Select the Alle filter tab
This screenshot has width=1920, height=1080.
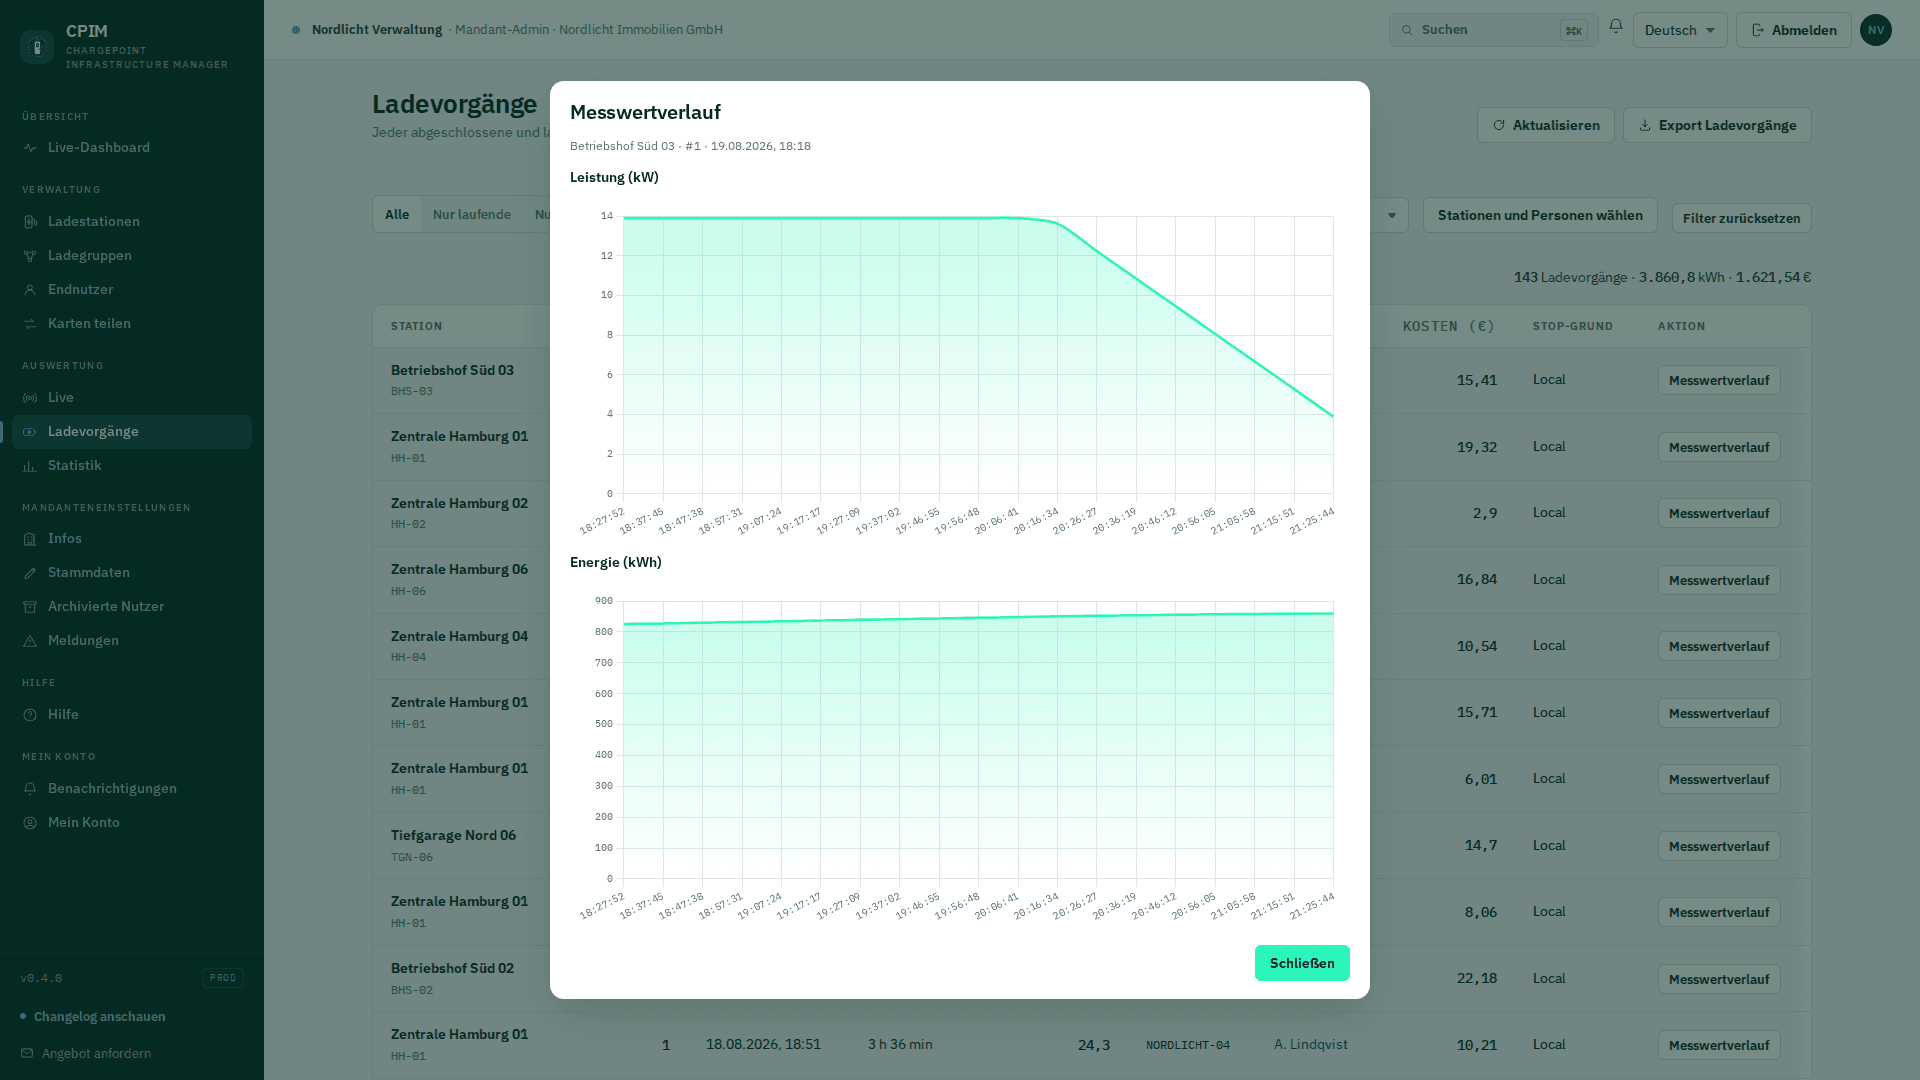click(397, 214)
